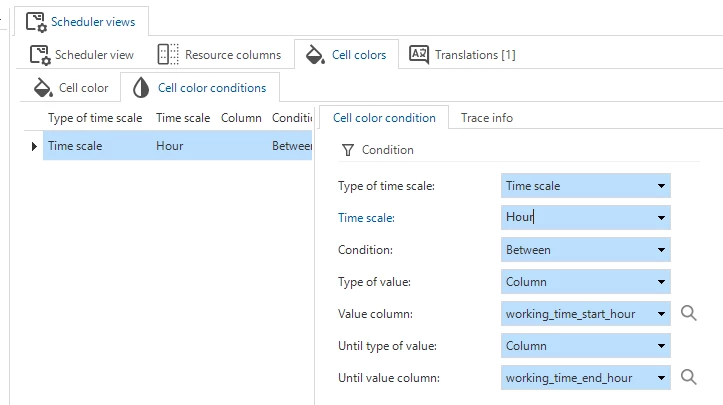723x405 pixels.
Task: Click the Cell color conditions droplet icon
Action: [x=142, y=88]
